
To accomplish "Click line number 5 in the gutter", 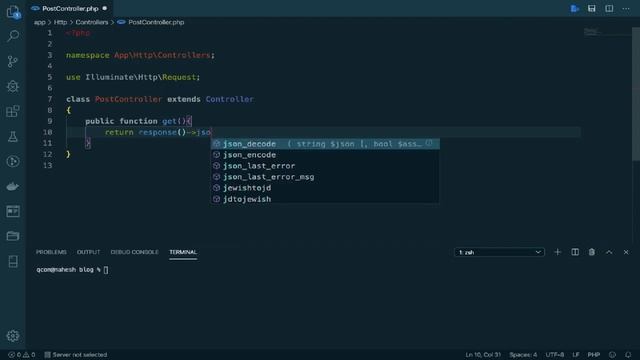I will 49,77.
